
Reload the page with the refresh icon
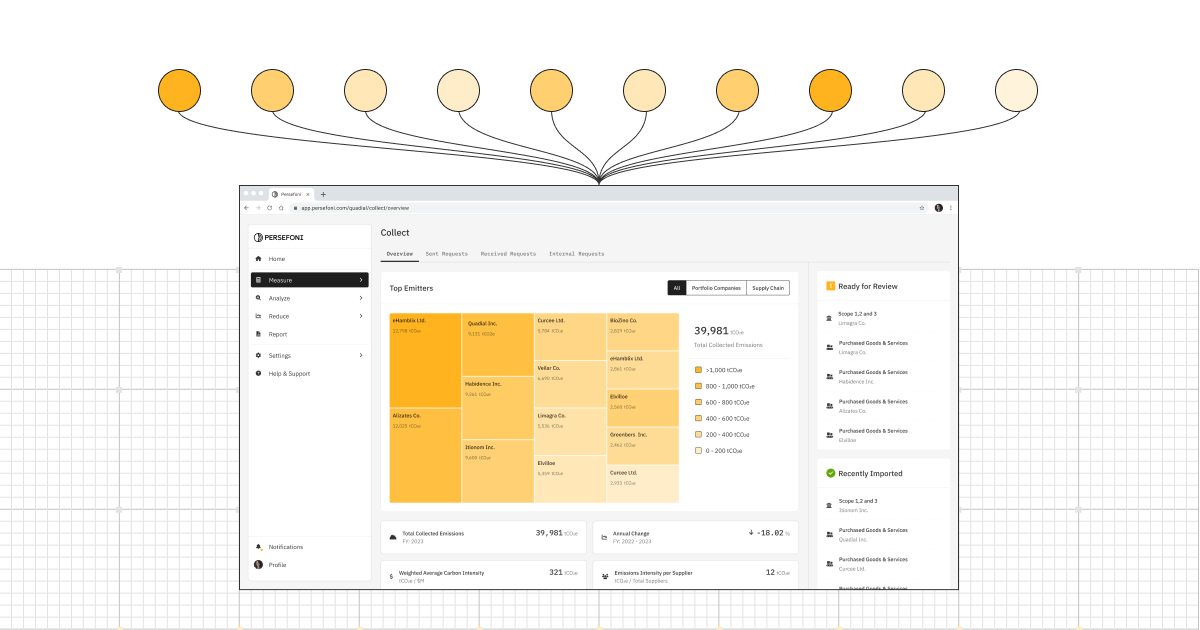[269, 207]
